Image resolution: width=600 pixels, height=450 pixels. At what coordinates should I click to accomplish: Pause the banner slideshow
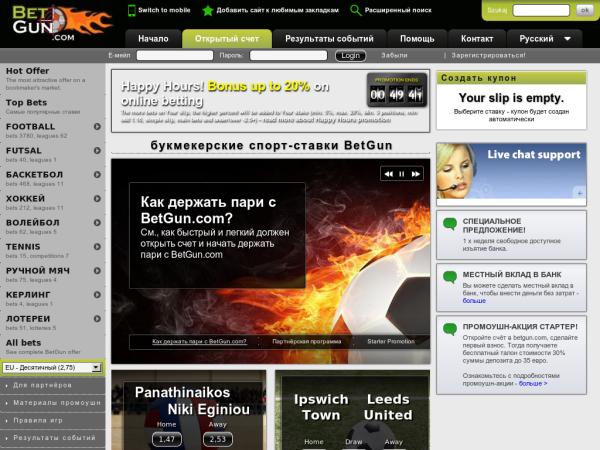point(402,174)
